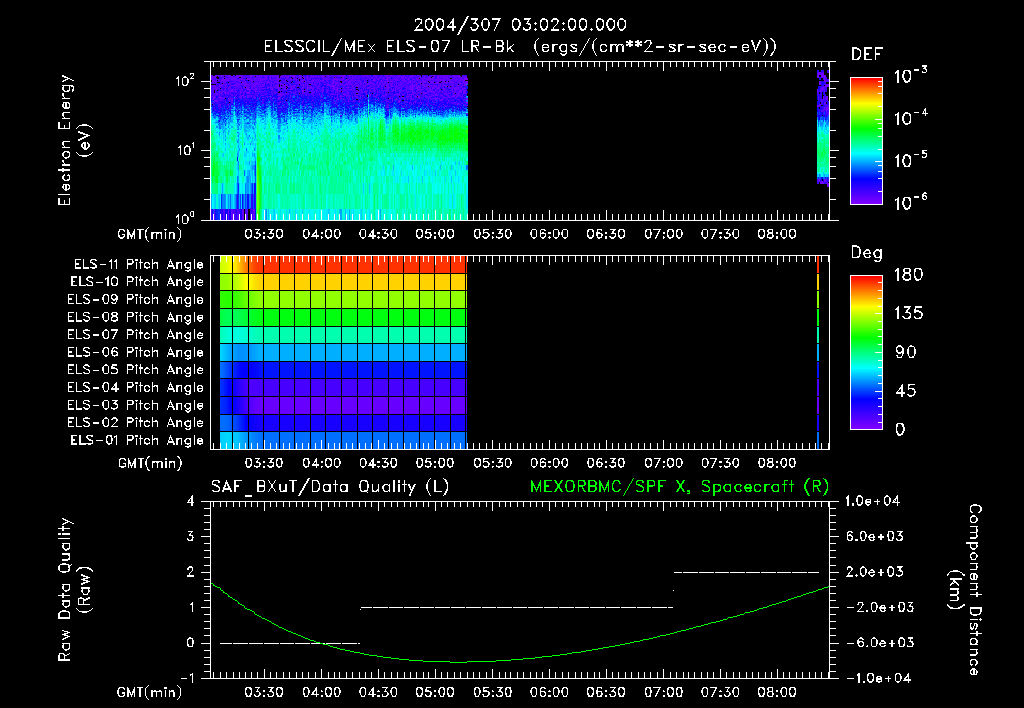This screenshot has height=708, width=1024.
Task: Select the ELS-11 Pitch Angle row label
Action: tap(138, 265)
